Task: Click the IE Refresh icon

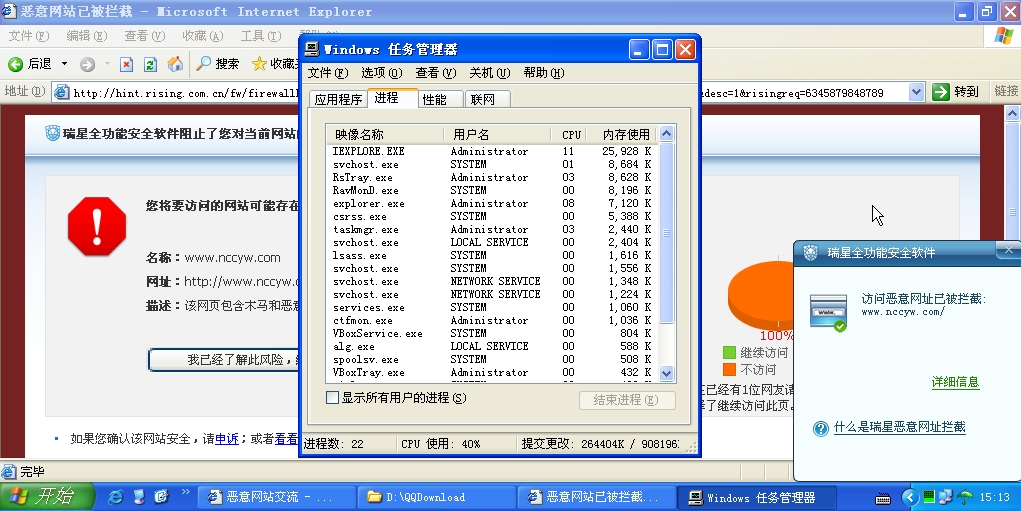Action: [x=150, y=64]
